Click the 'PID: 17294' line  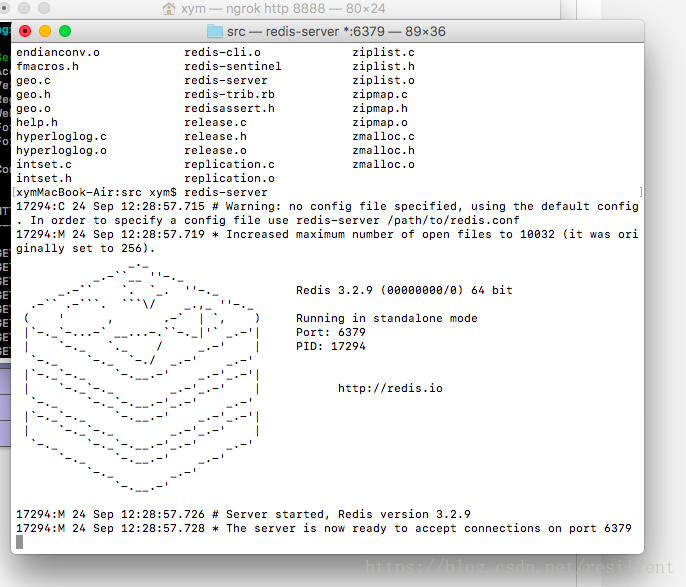pyautogui.click(x=331, y=346)
